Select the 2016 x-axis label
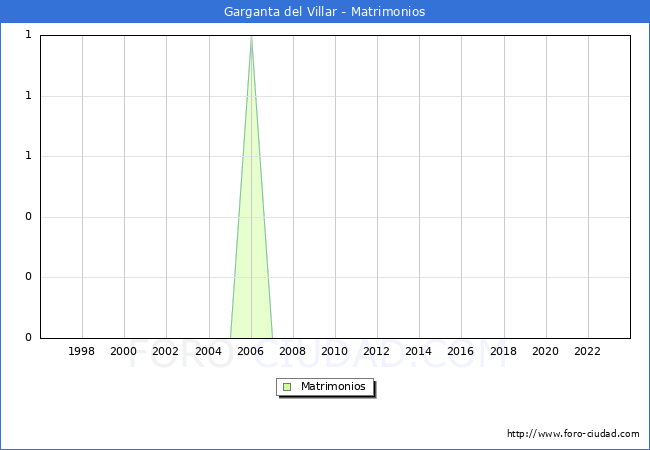 click(x=461, y=351)
